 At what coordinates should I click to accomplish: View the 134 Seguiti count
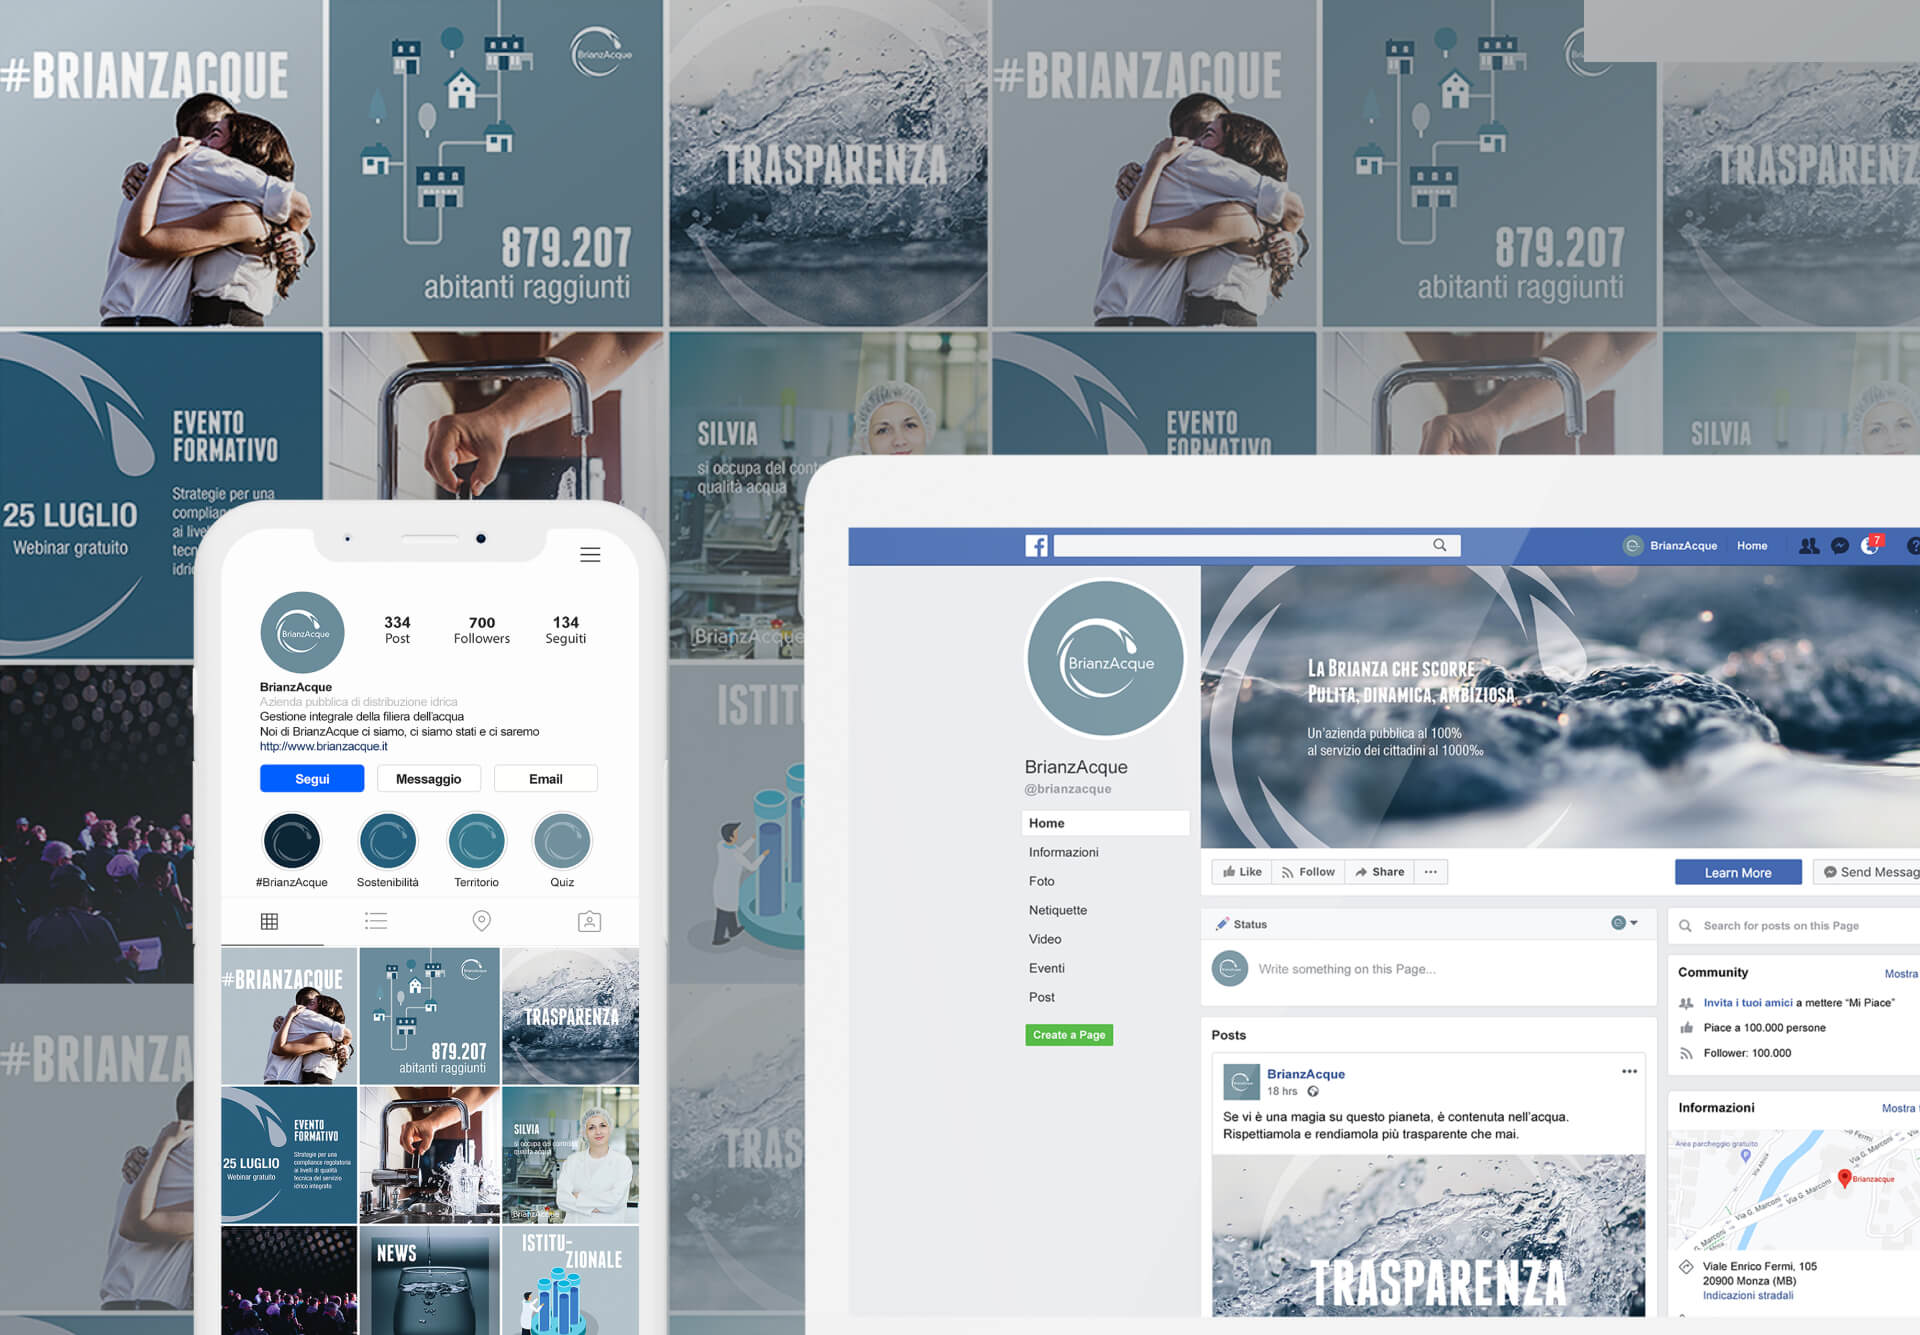pyautogui.click(x=565, y=630)
